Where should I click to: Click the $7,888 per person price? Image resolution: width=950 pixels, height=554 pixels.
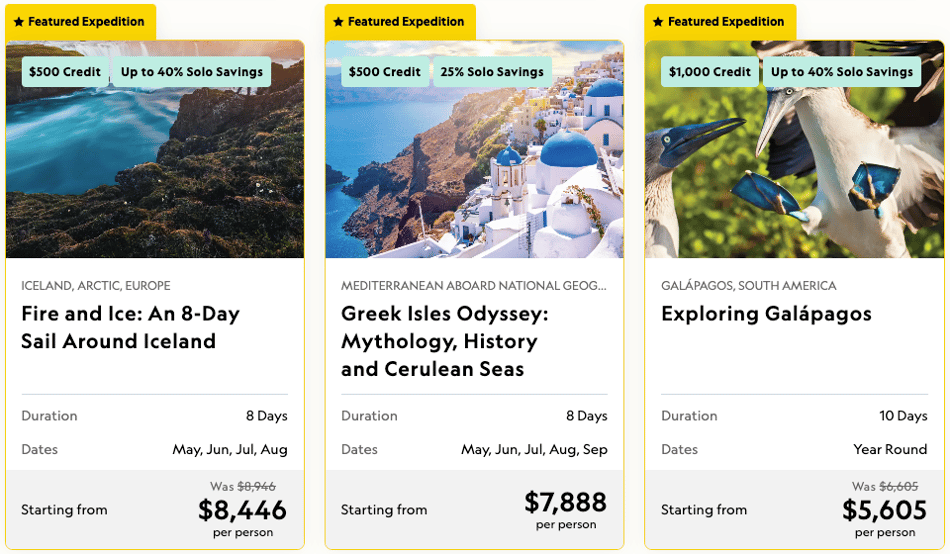565,502
